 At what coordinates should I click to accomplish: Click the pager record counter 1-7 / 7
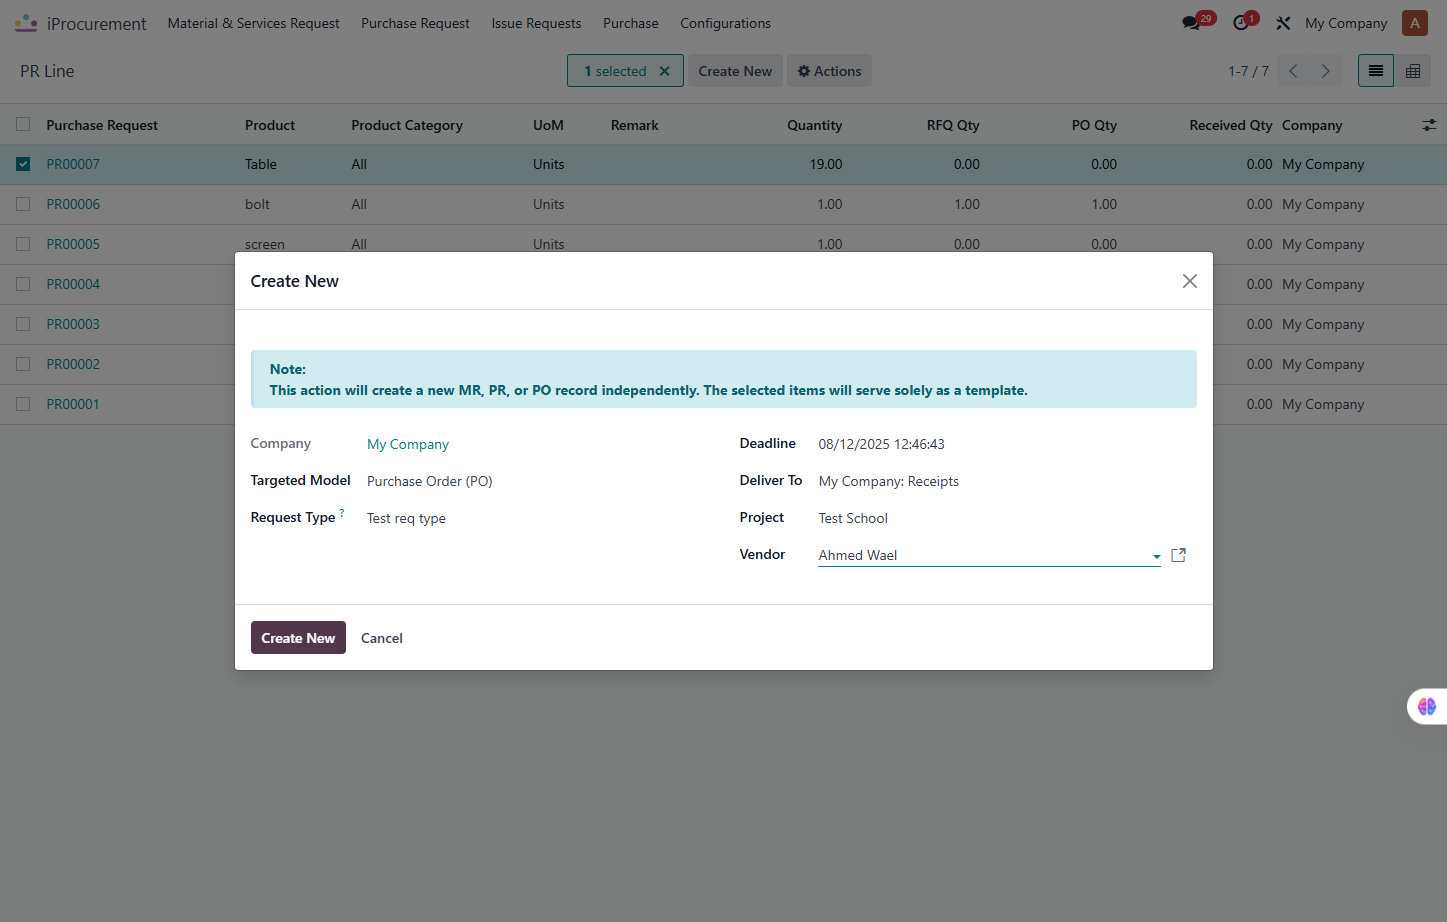pos(1248,71)
